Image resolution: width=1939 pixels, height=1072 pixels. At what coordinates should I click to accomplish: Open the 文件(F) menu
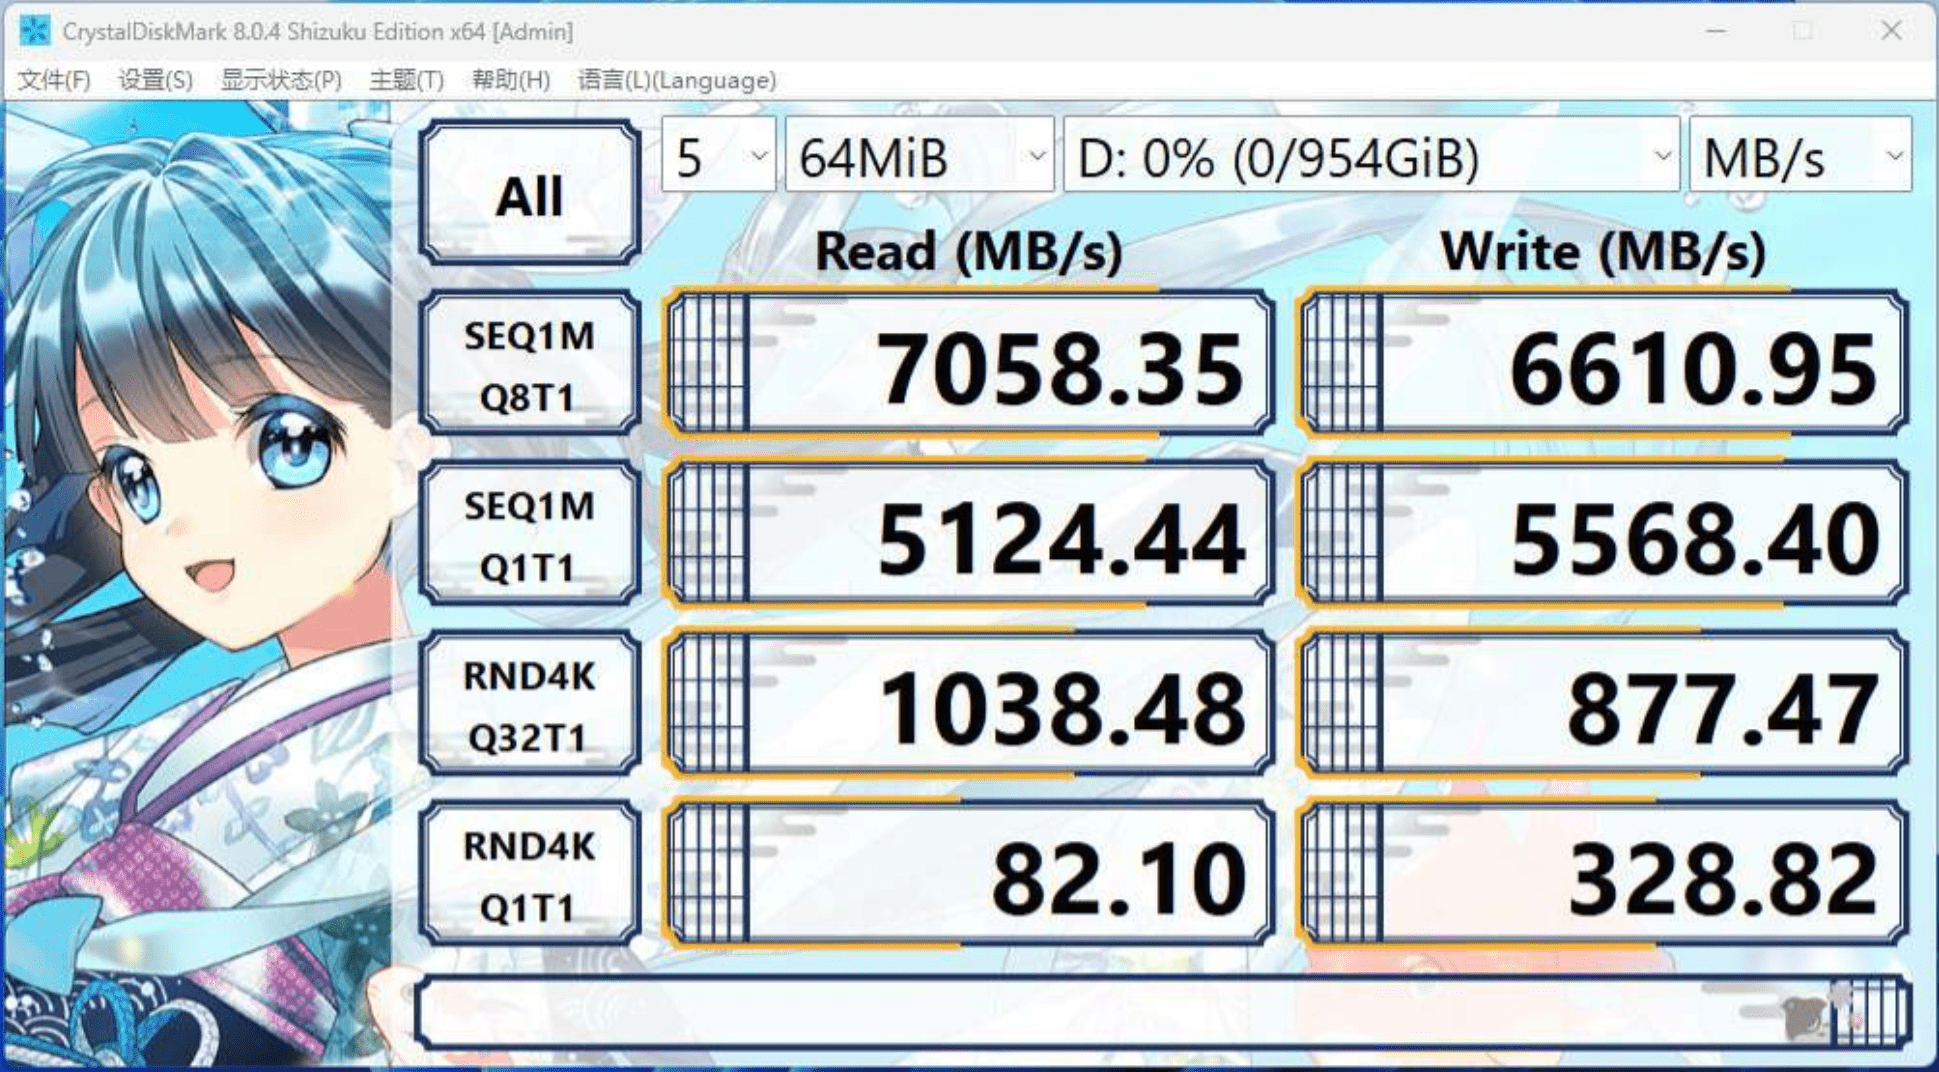tap(54, 80)
